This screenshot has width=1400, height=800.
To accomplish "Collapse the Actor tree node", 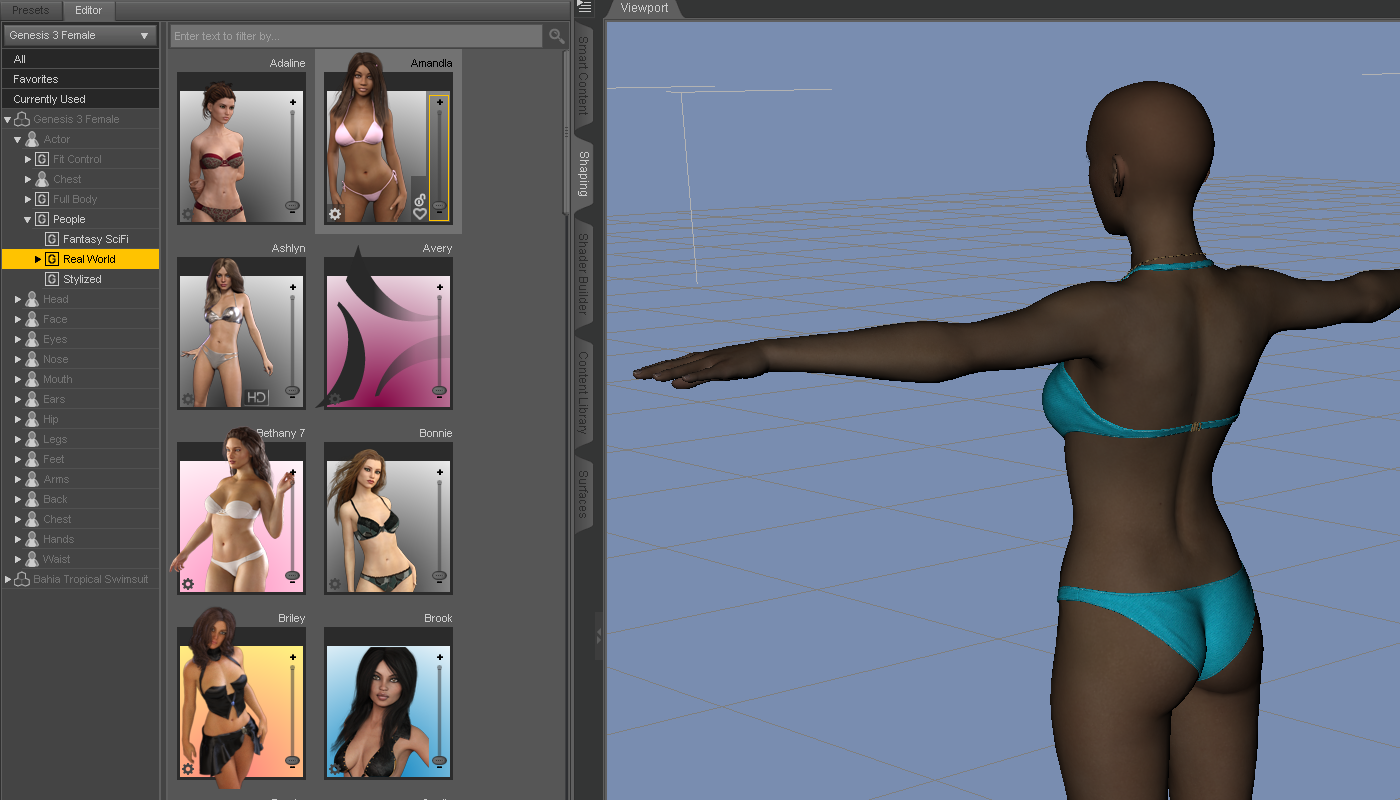I will point(18,139).
